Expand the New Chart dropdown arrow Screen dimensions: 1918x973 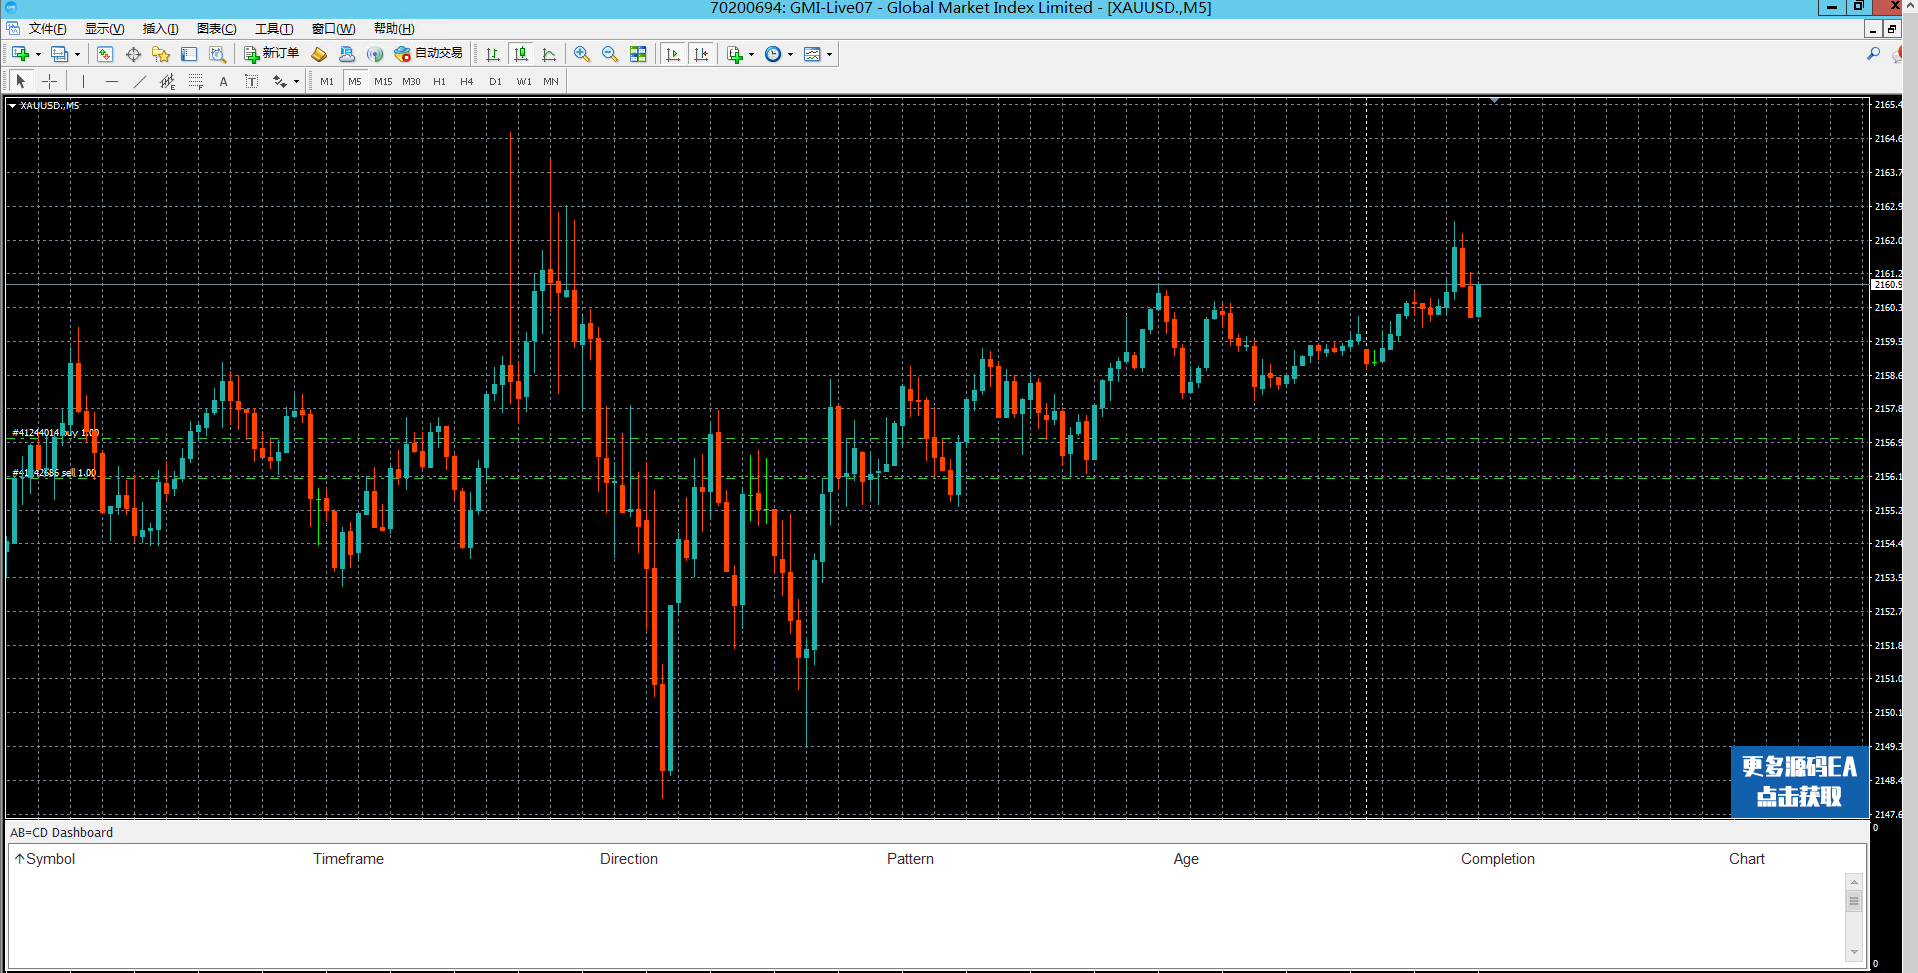coord(38,55)
